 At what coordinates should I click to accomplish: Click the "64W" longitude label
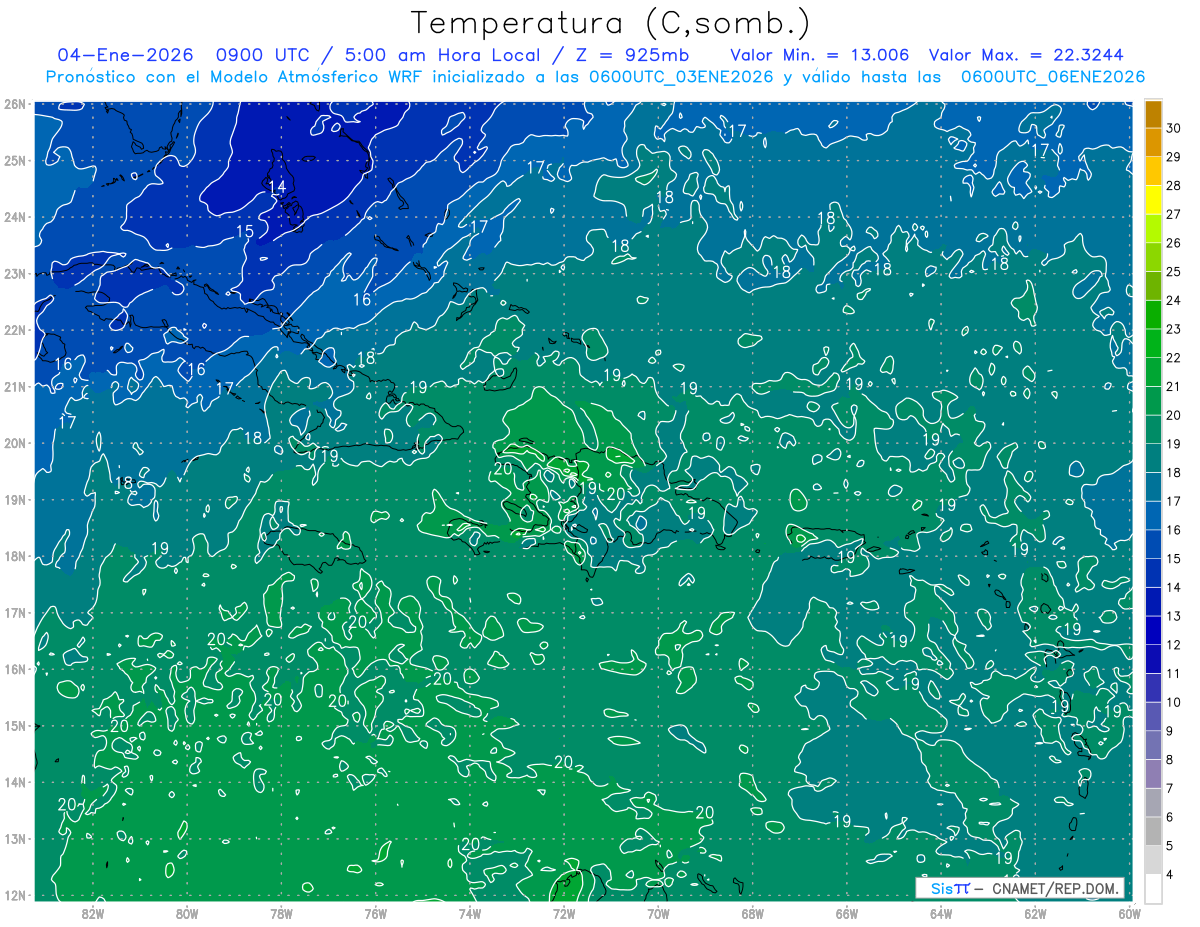(941, 913)
